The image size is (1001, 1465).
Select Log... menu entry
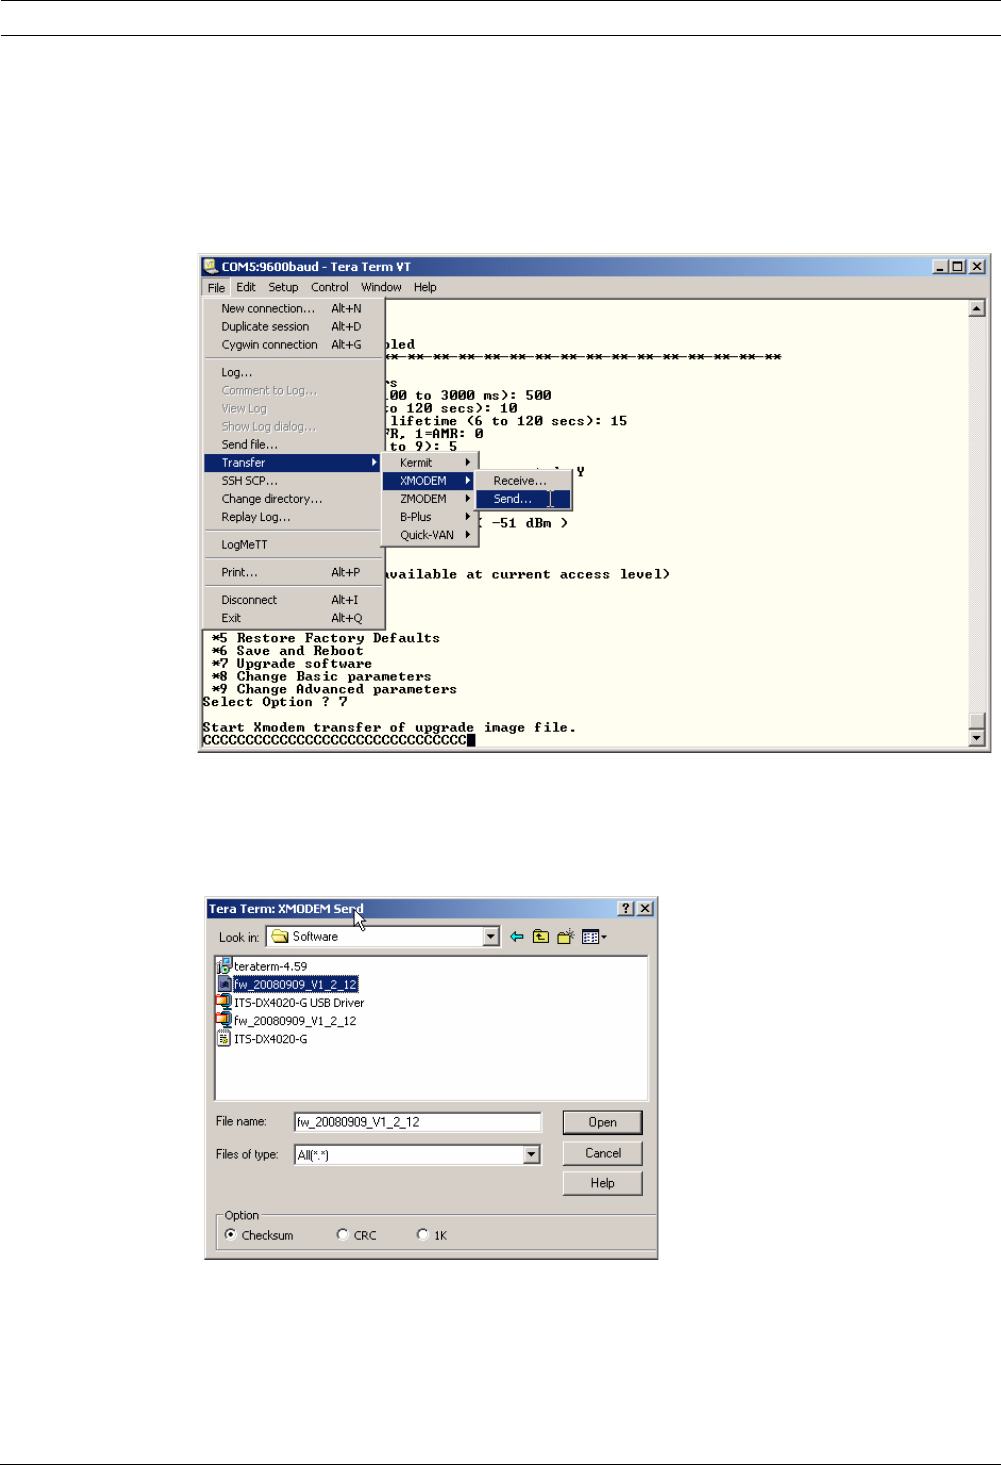(294, 373)
